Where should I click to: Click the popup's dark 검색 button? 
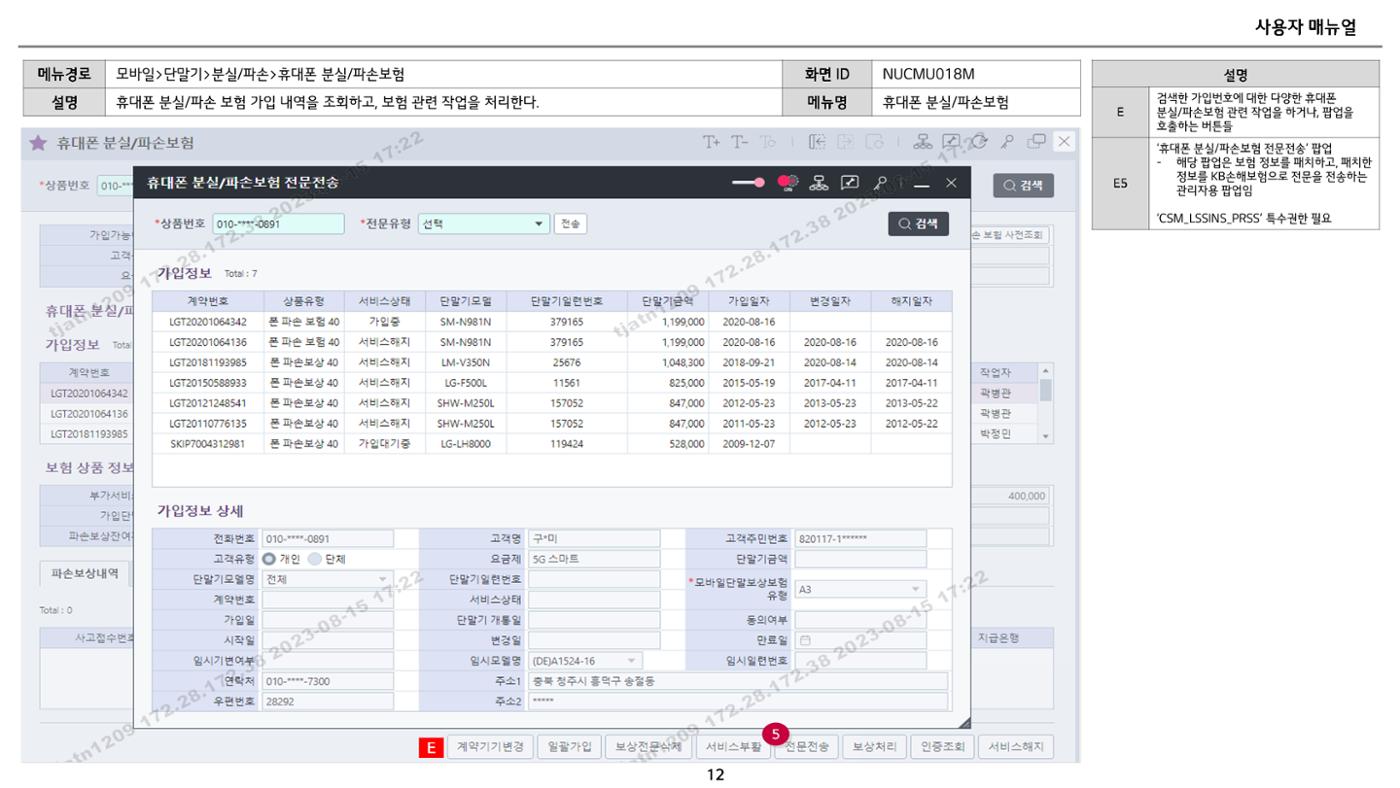[918, 224]
